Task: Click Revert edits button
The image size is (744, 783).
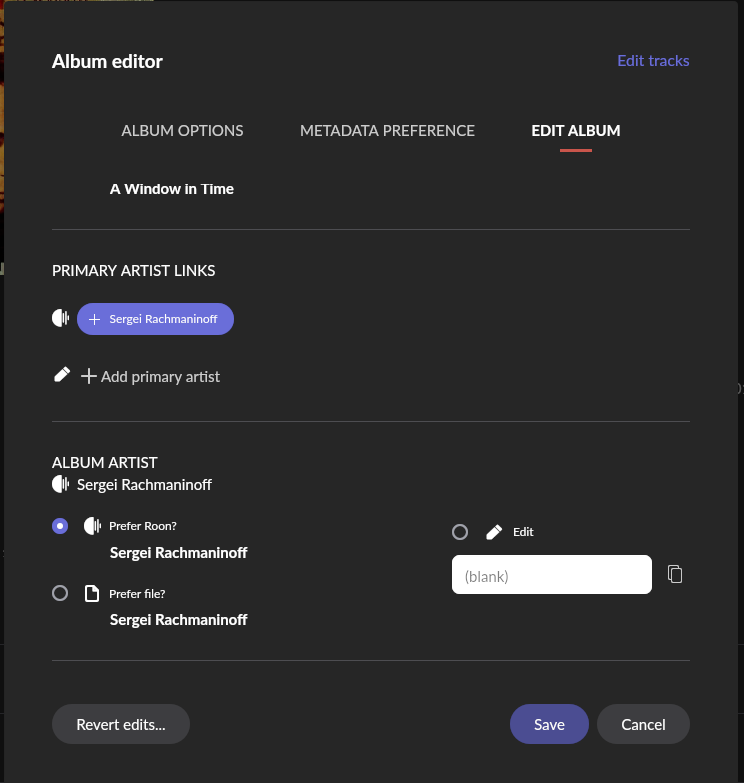Action: 121,725
